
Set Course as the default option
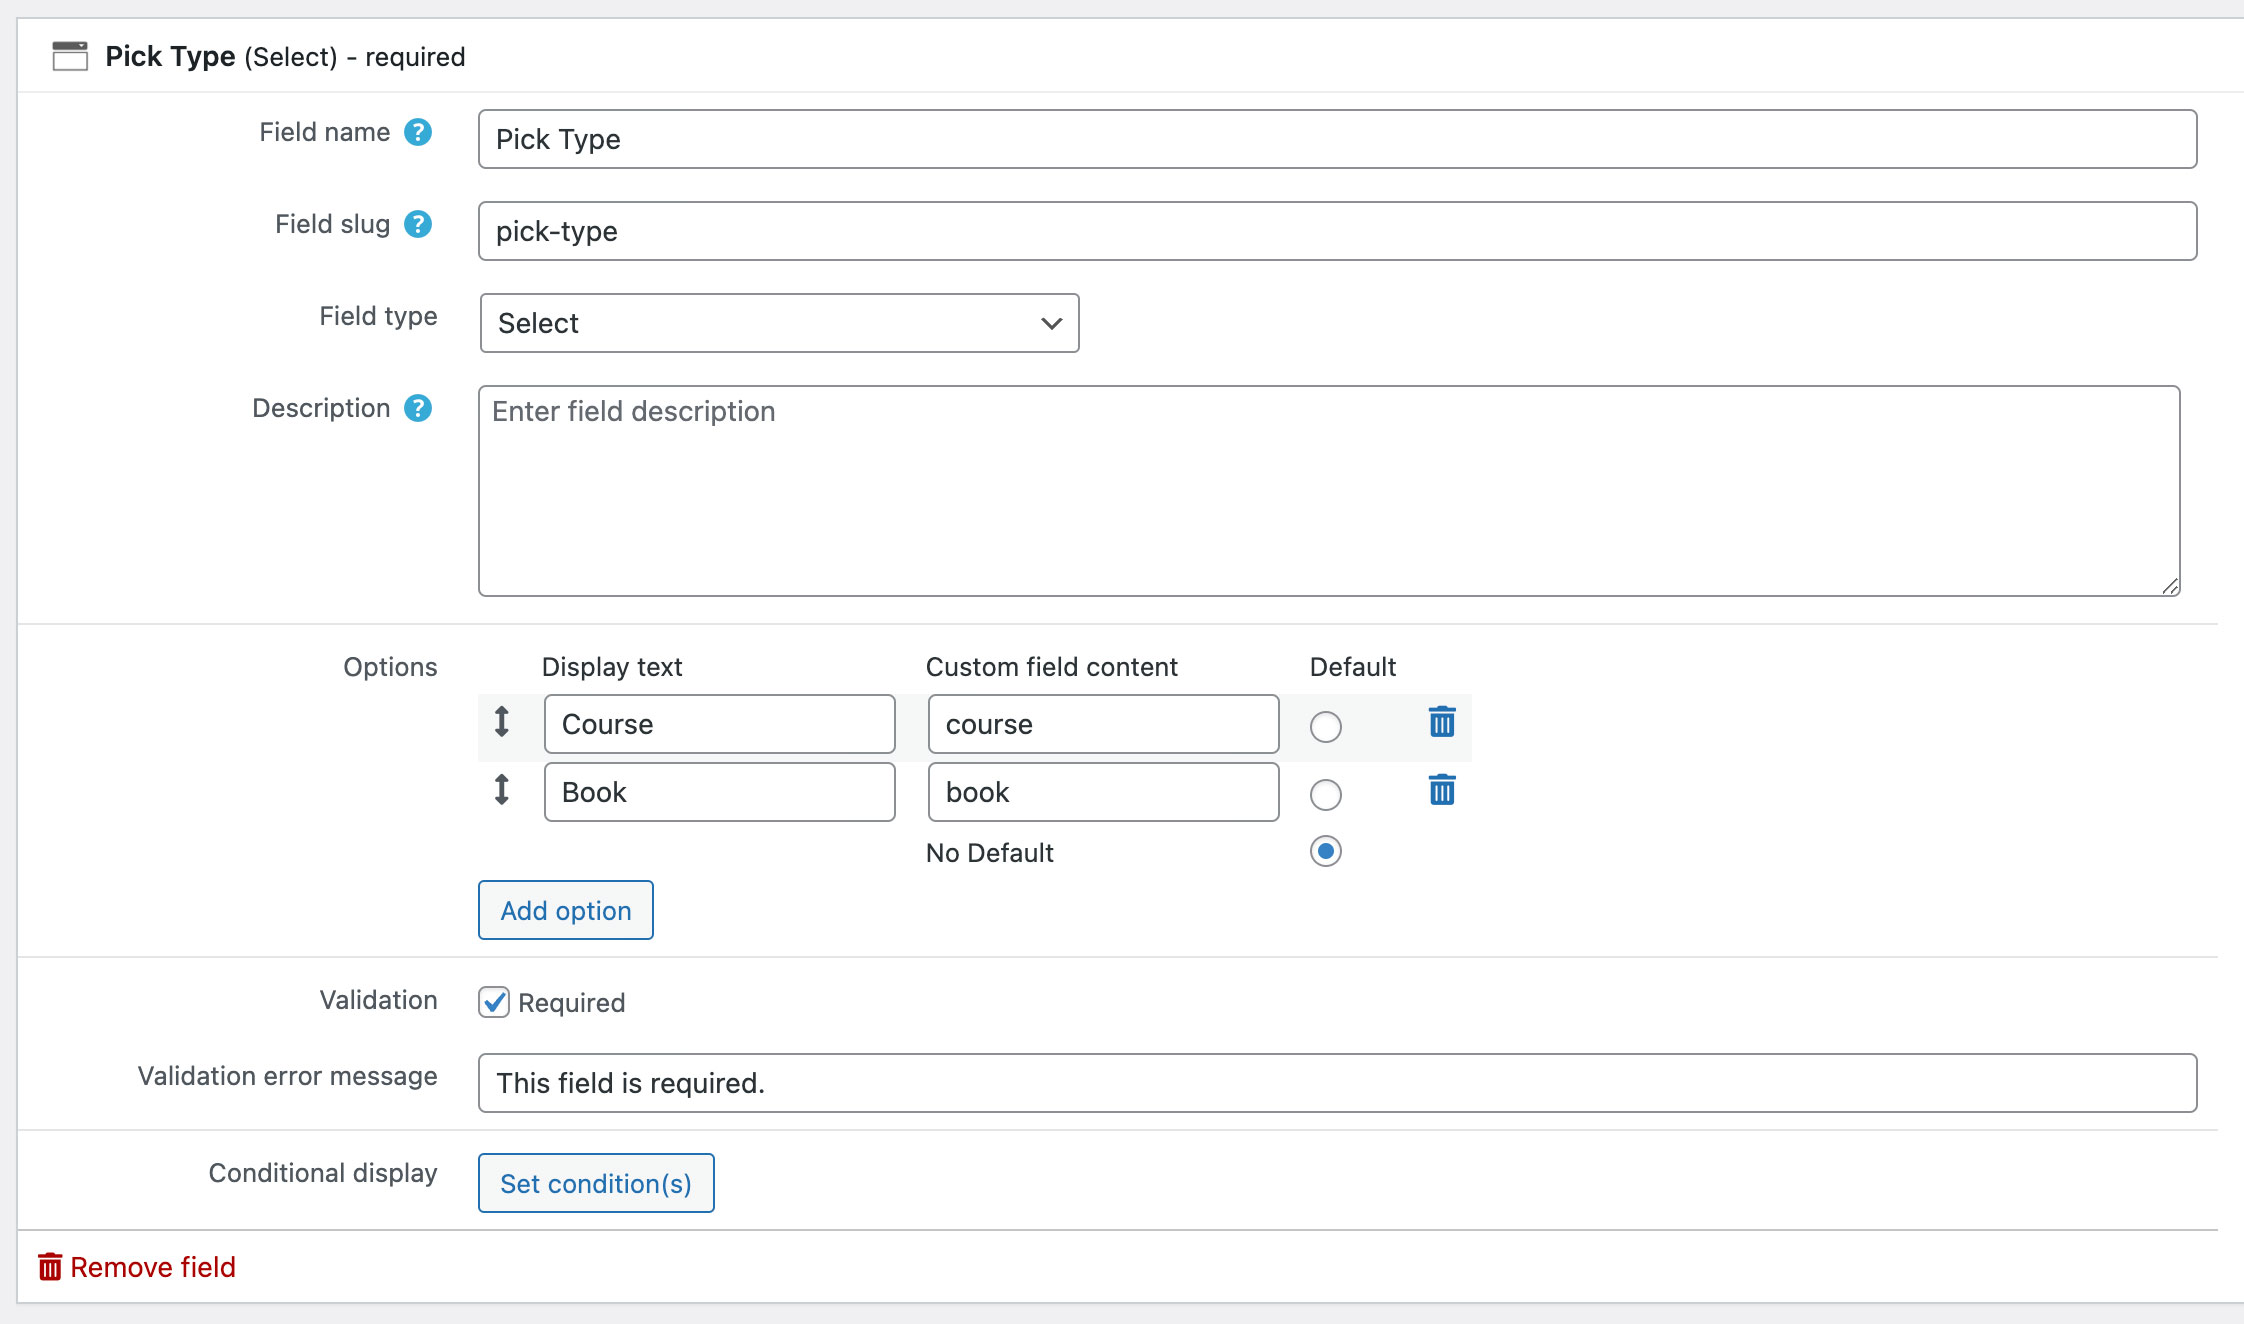(1326, 727)
